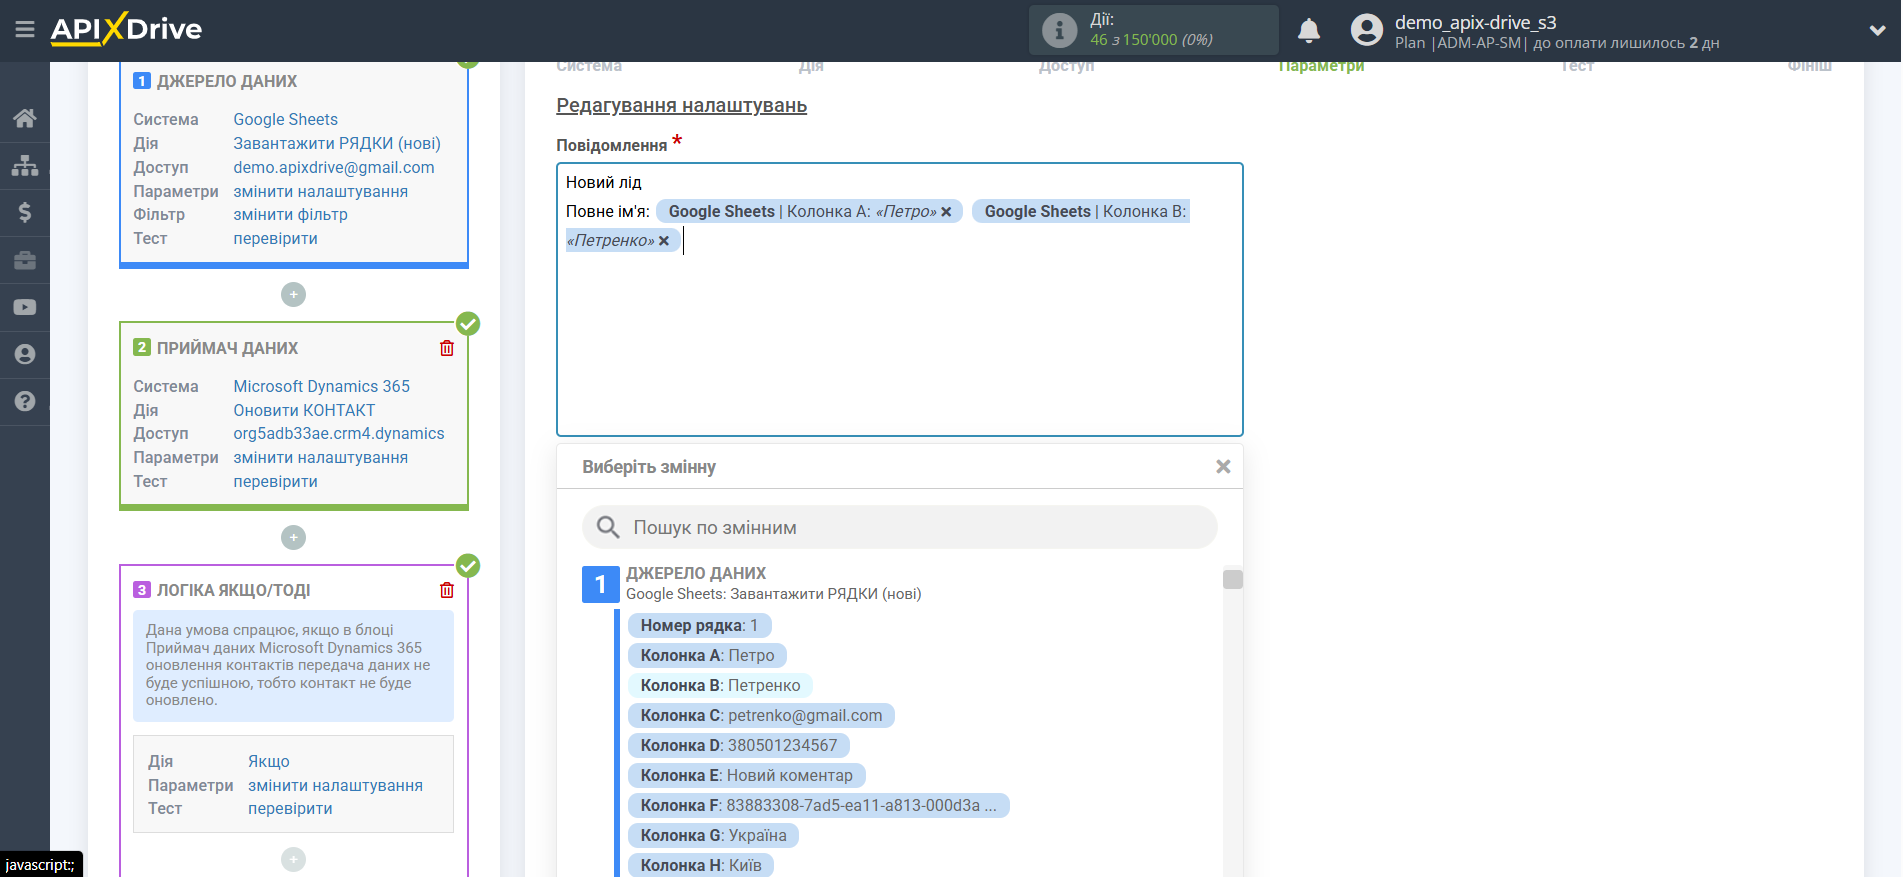
Task: Select variable Колонка C: petrenko@gmail.com
Action: pos(761,715)
